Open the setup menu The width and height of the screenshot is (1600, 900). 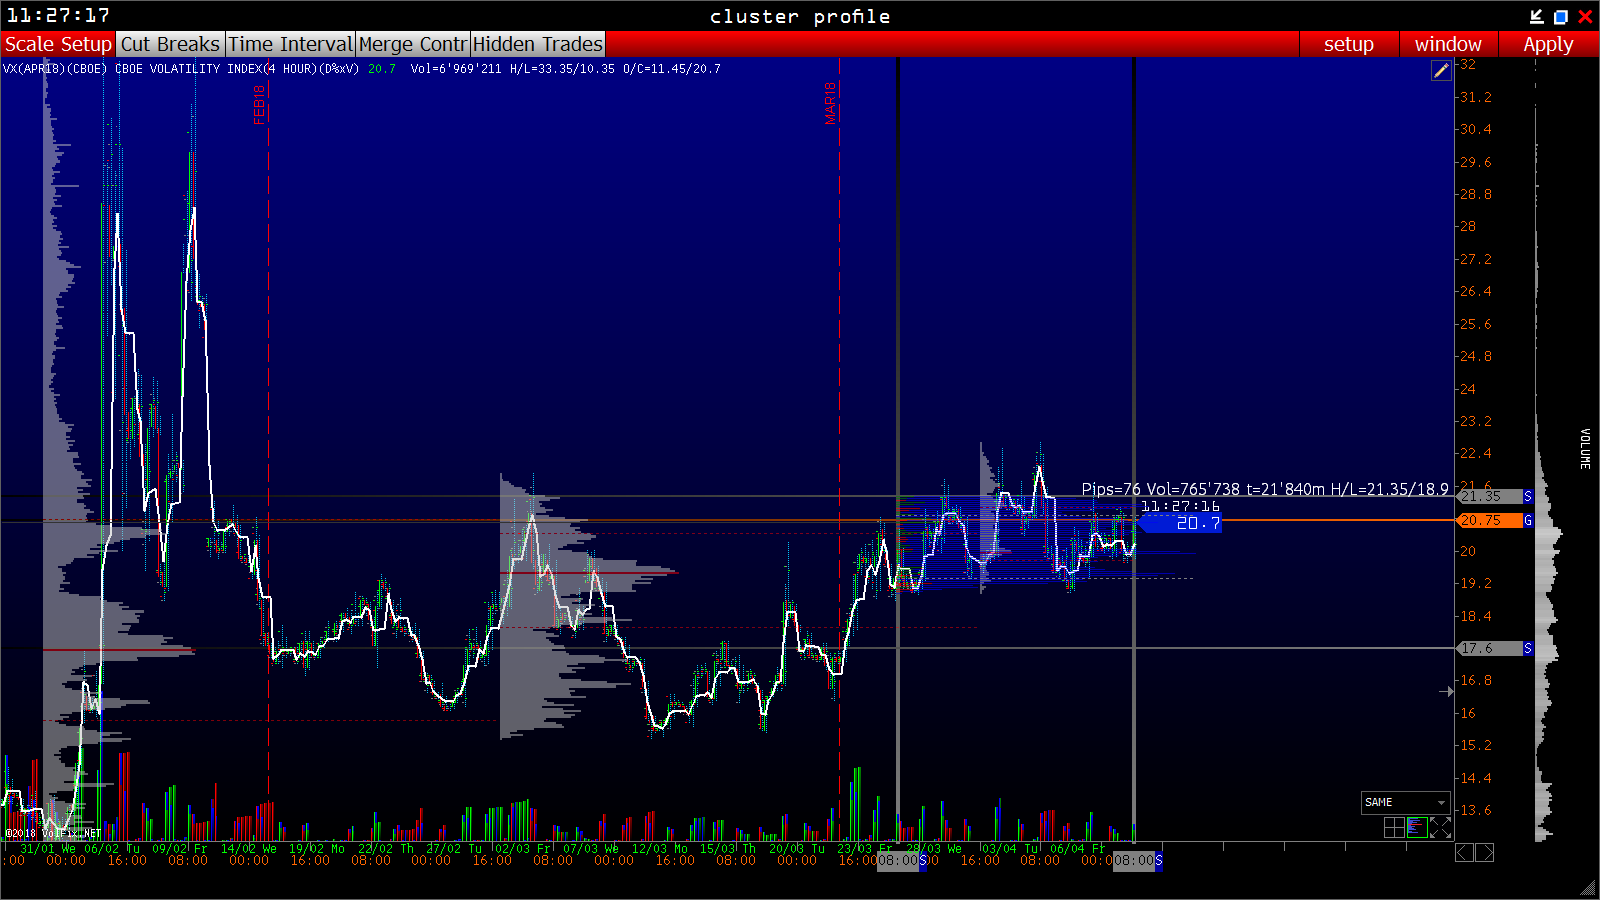point(1348,44)
